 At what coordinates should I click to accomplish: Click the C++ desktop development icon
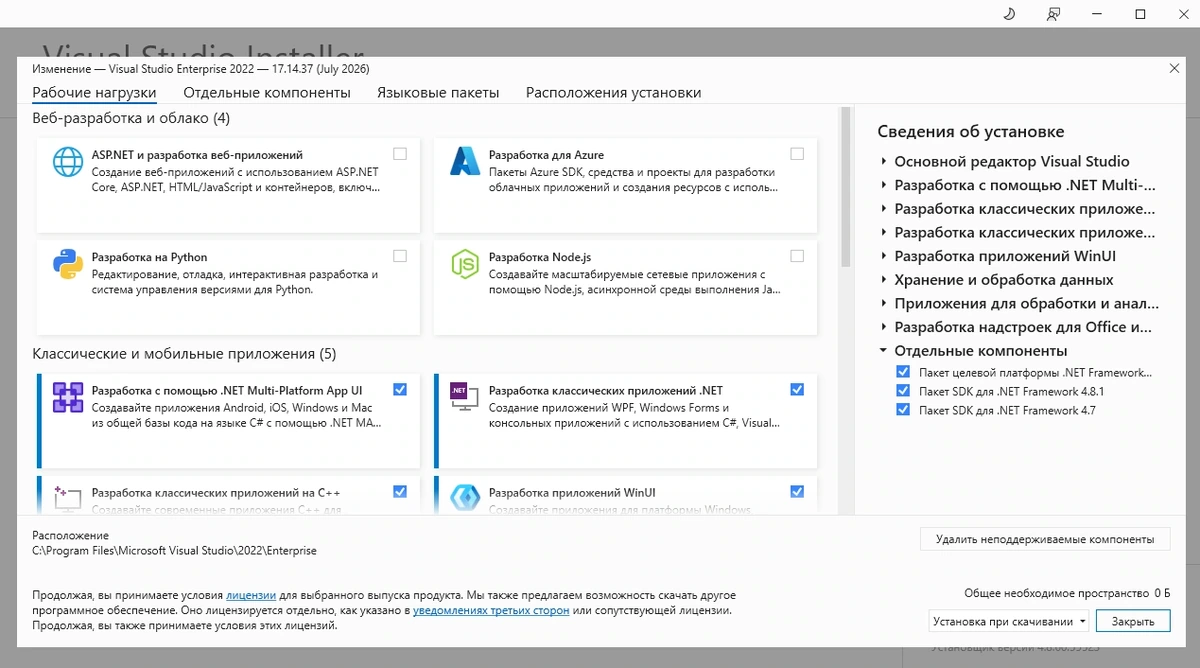click(x=68, y=498)
